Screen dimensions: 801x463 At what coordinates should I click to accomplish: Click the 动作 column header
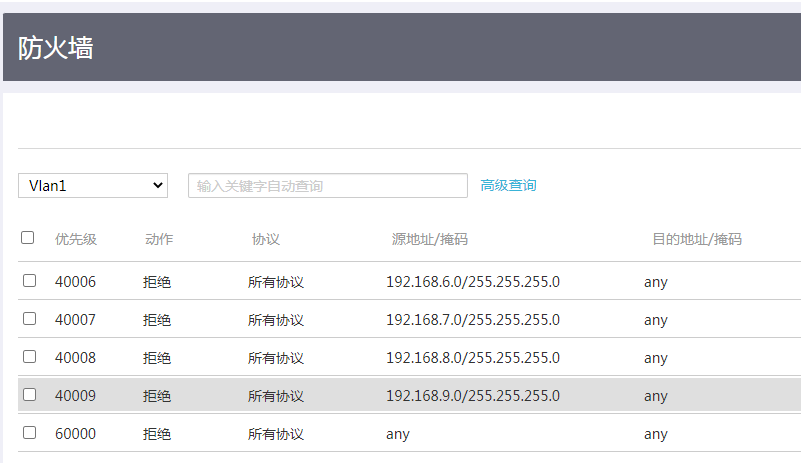(x=159, y=239)
